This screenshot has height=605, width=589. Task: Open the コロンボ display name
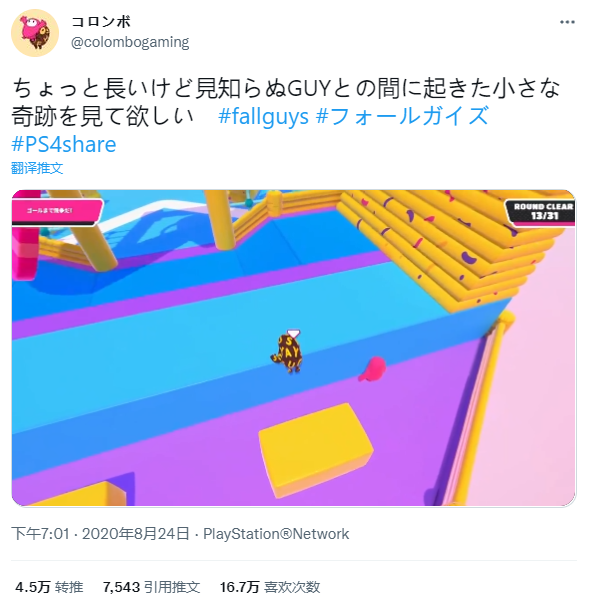point(101,22)
